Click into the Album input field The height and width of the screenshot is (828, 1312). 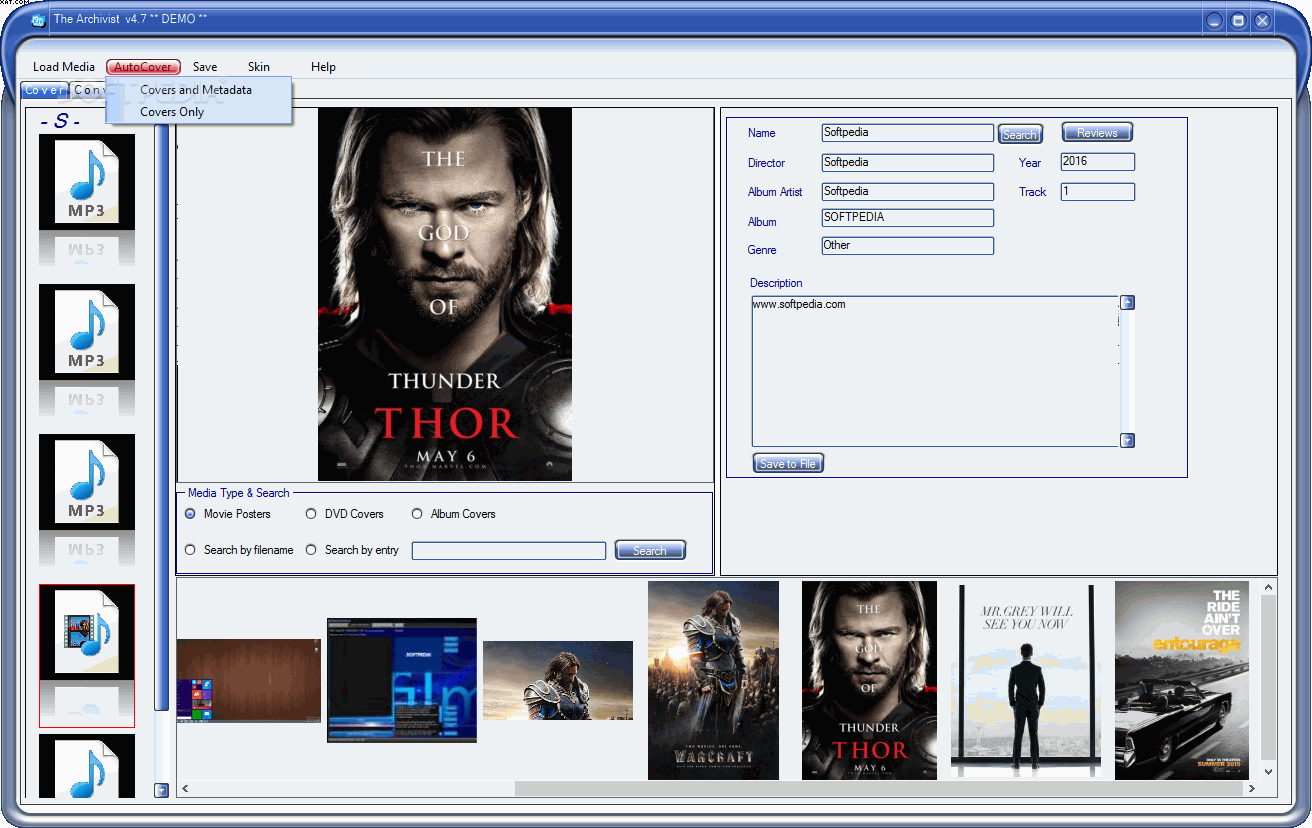point(908,217)
